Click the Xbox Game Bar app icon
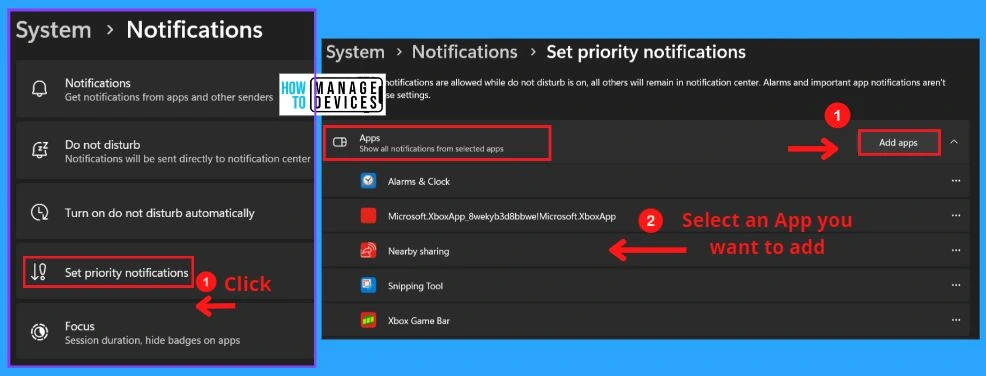 pos(368,321)
